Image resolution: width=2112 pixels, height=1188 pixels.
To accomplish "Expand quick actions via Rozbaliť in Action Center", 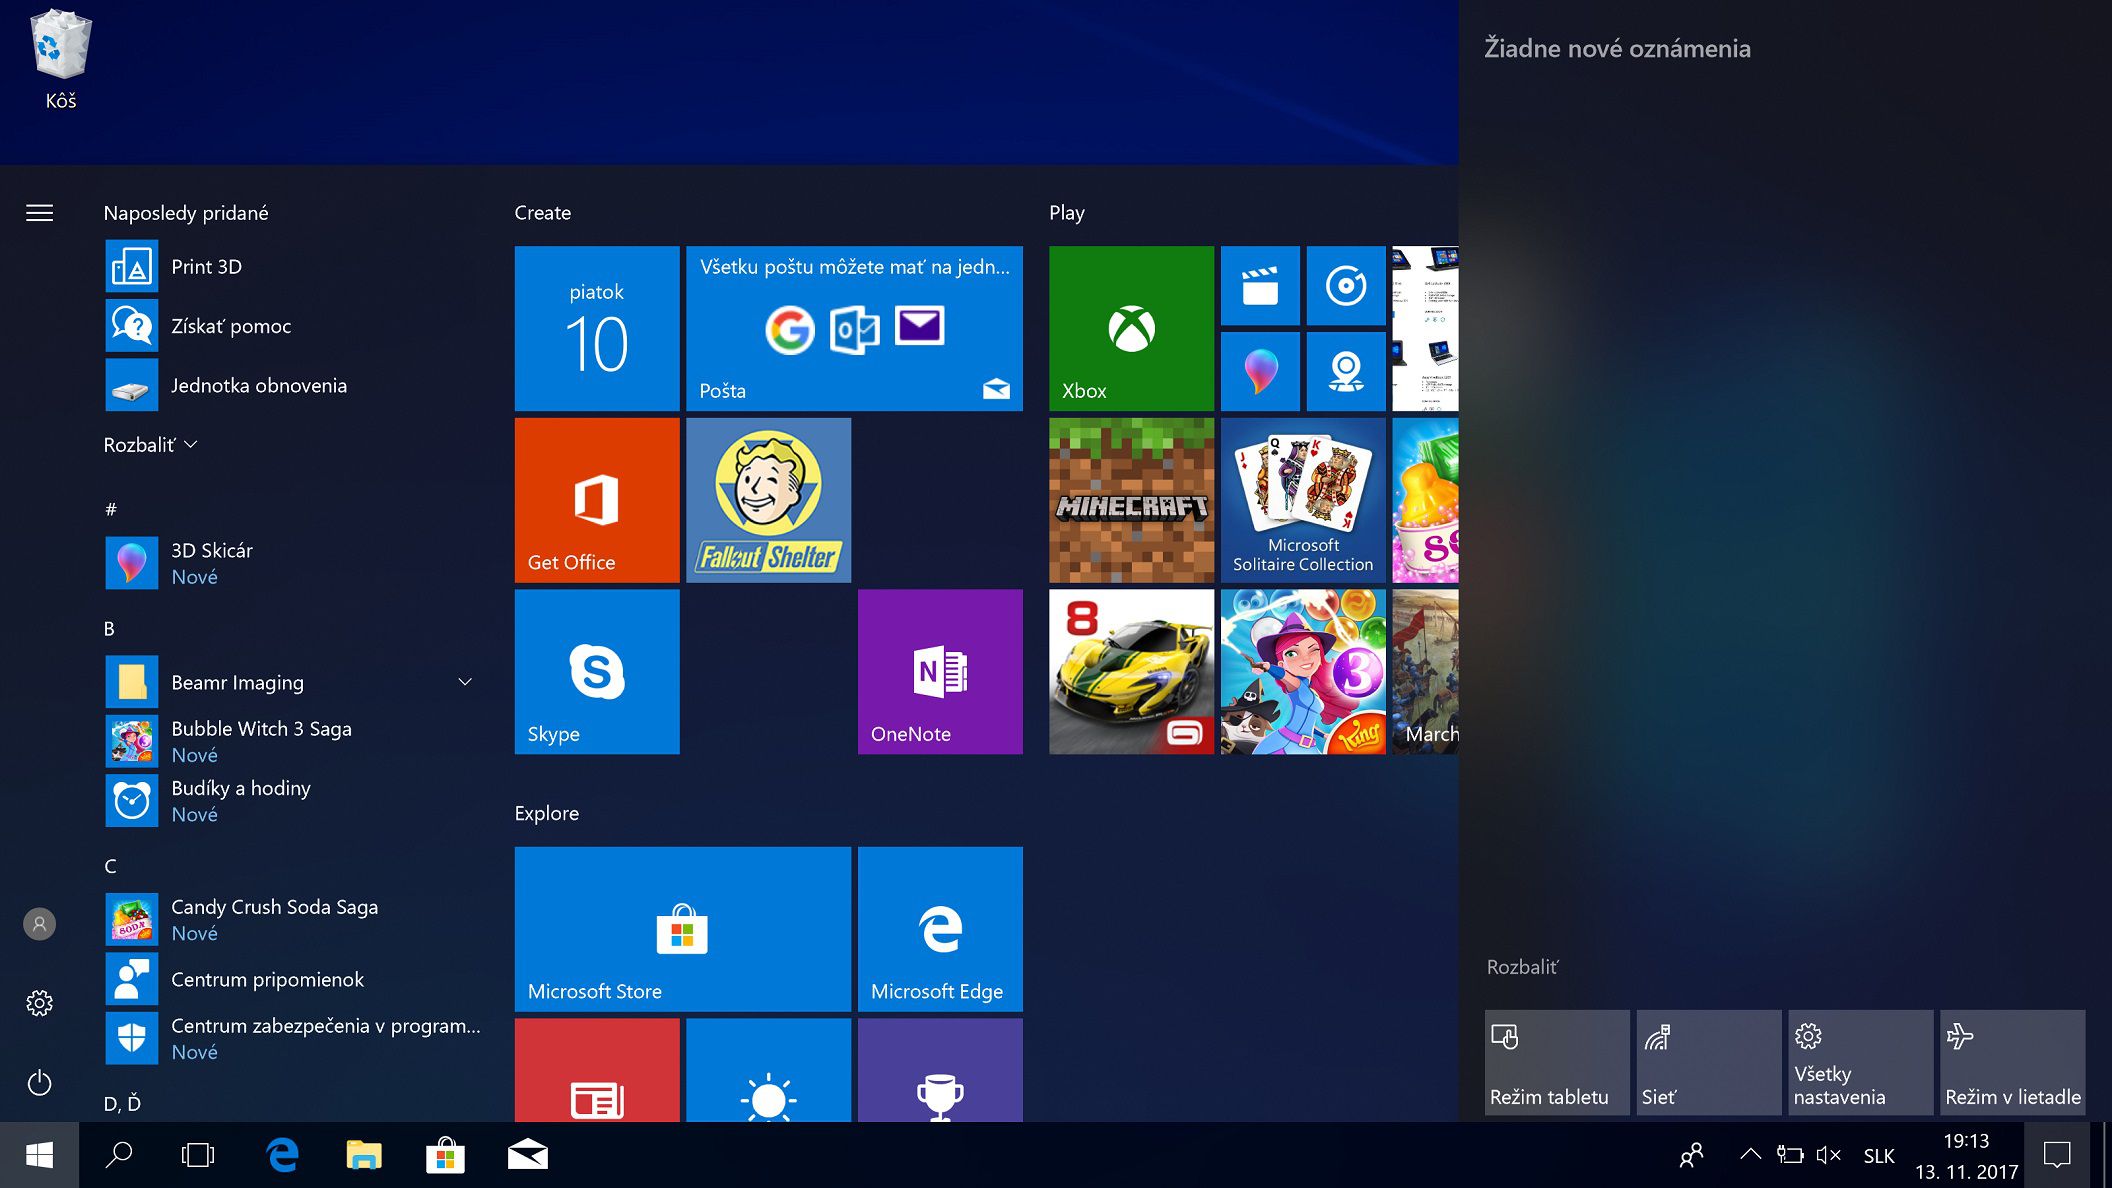I will 1522,967.
